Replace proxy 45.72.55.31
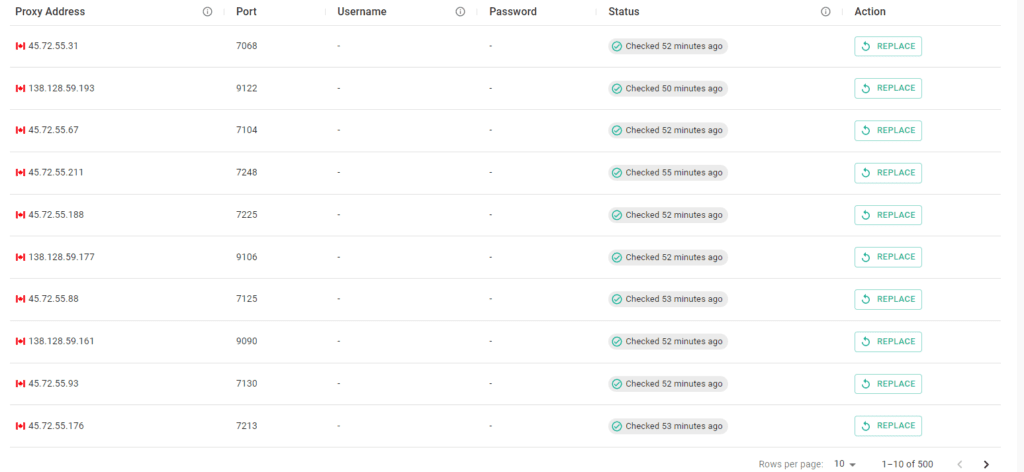1024x472 pixels. 888,46
